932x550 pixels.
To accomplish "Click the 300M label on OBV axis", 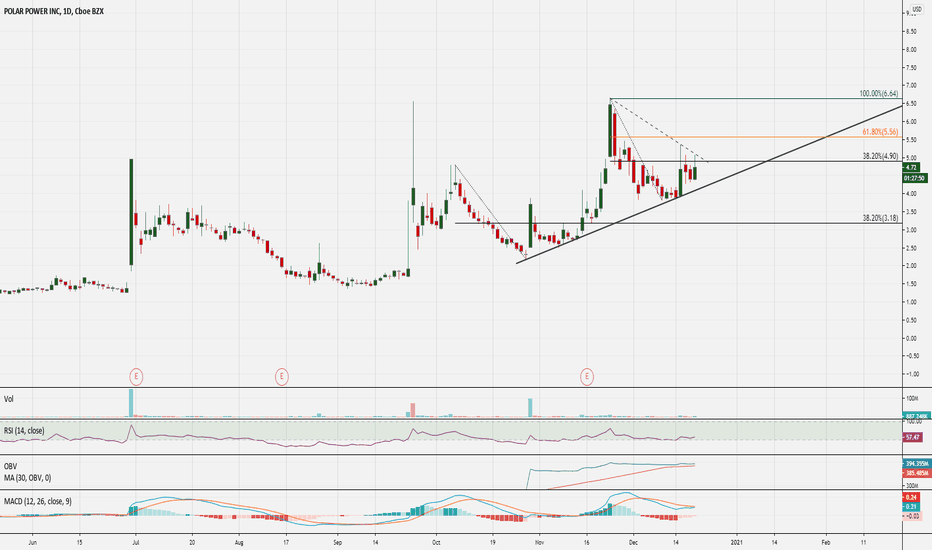I will click(911, 485).
